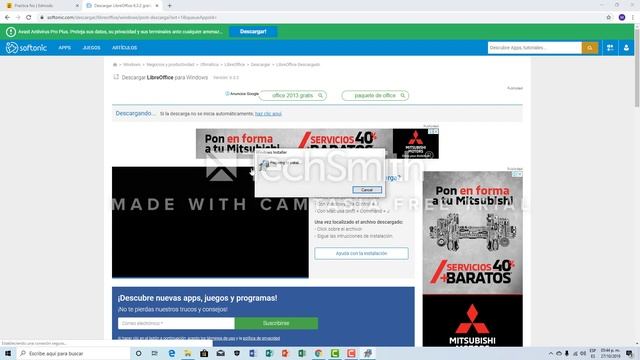Open the Action Center notification icon
Screen dimensions: 640x360
coord(629,353)
